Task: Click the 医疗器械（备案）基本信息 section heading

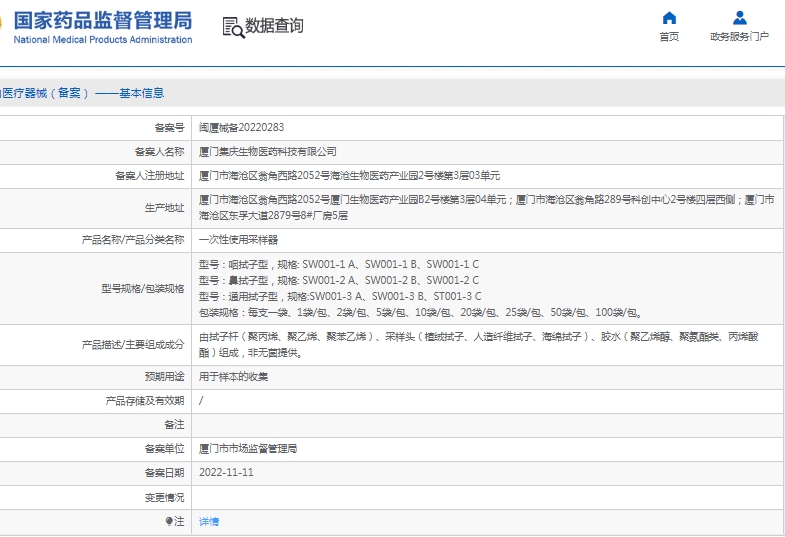Action: click(82, 93)
